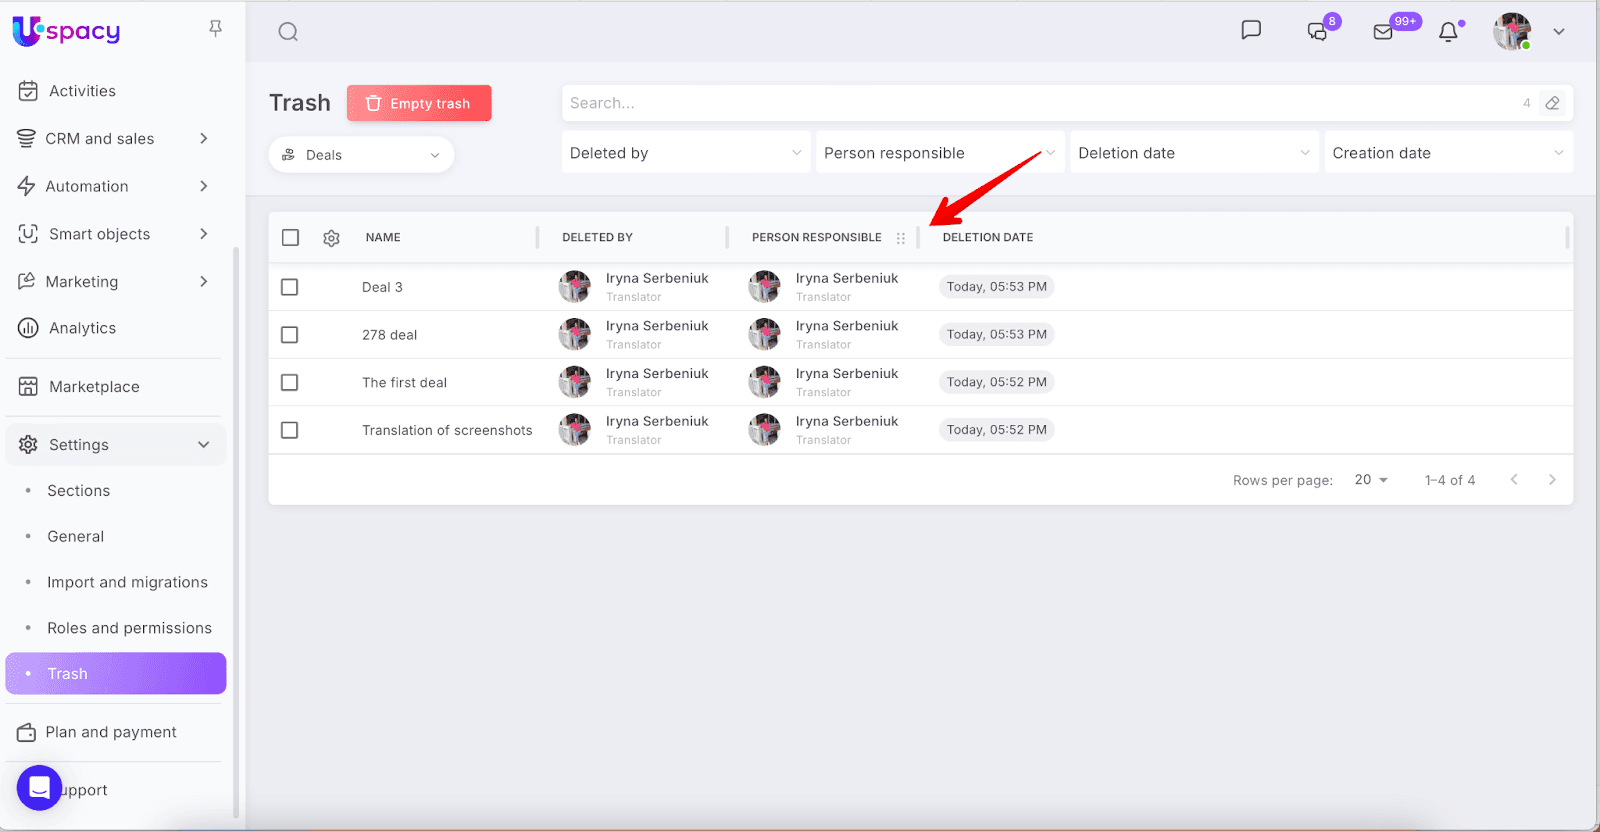Click the Empty trash button
The height and width of the screenshot is (832, 1600).
point(419,103)
